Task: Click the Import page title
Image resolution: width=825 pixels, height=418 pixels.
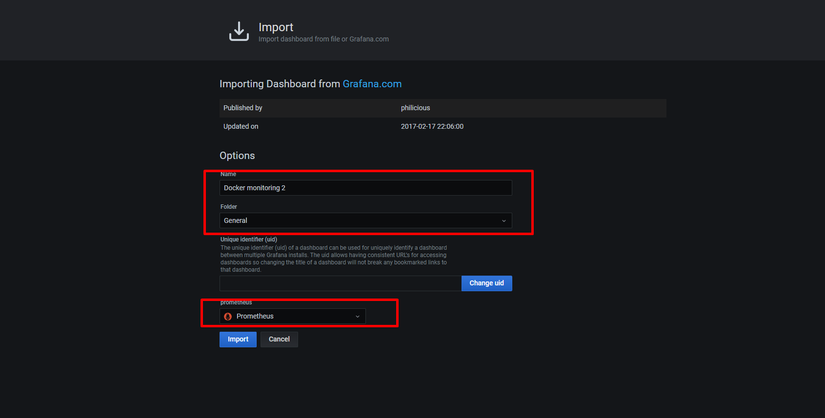Action: point(276,27)
